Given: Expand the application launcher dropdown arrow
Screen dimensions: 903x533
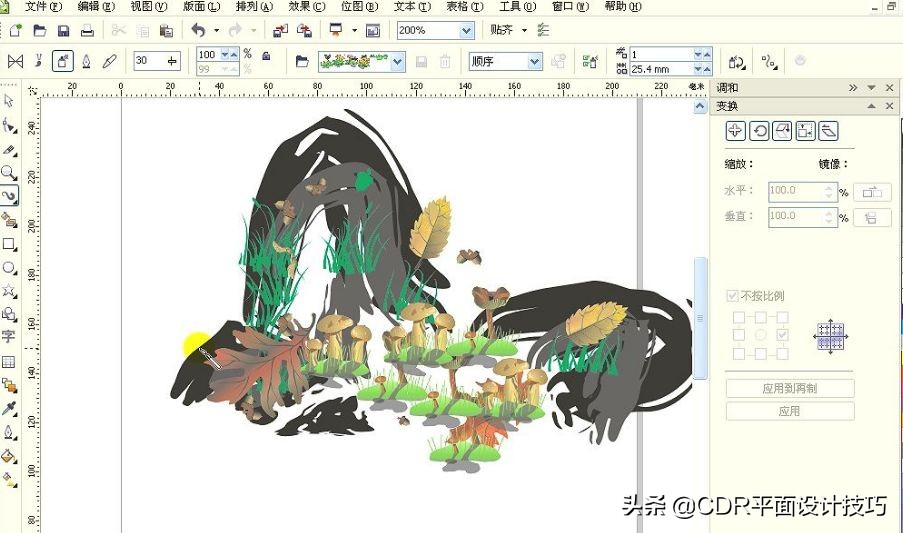Looking at the screenshot, I should [354, 30].
